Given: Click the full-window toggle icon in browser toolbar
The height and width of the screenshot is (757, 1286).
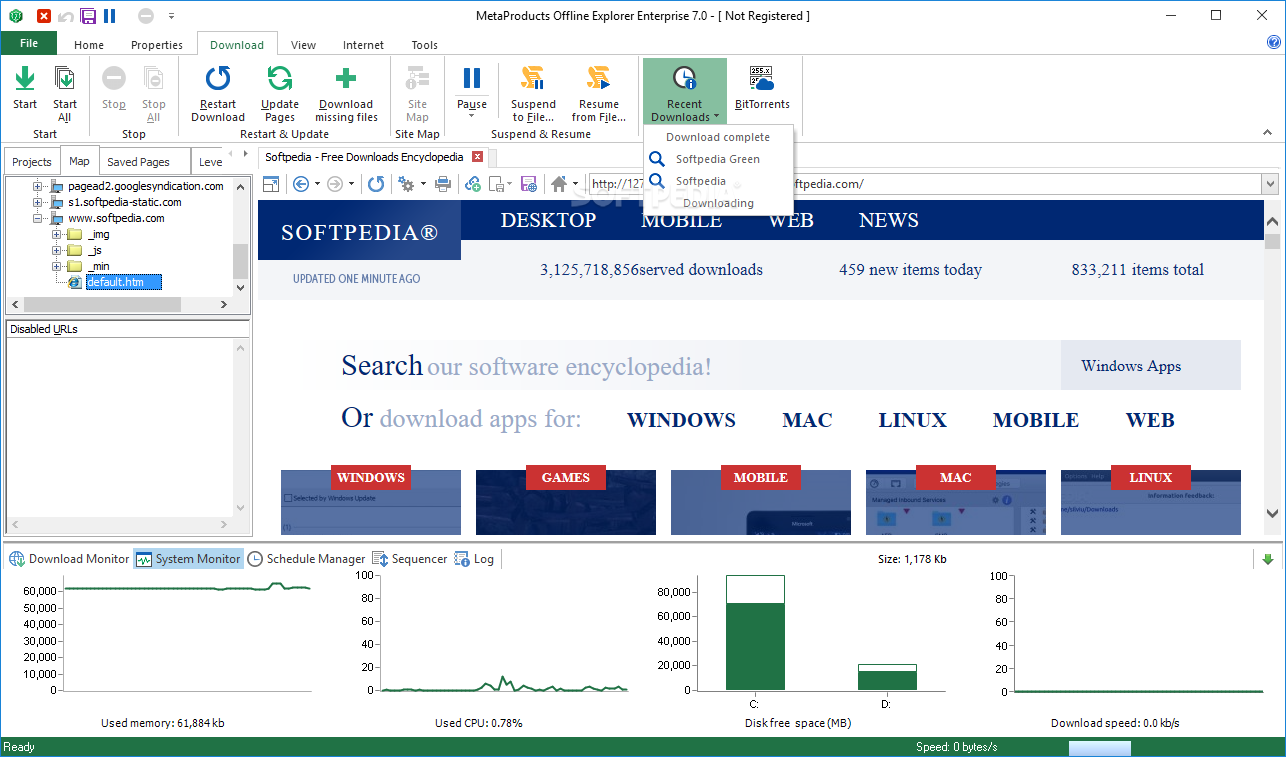Looking at the screenshot, I should [x=271, y=184].
